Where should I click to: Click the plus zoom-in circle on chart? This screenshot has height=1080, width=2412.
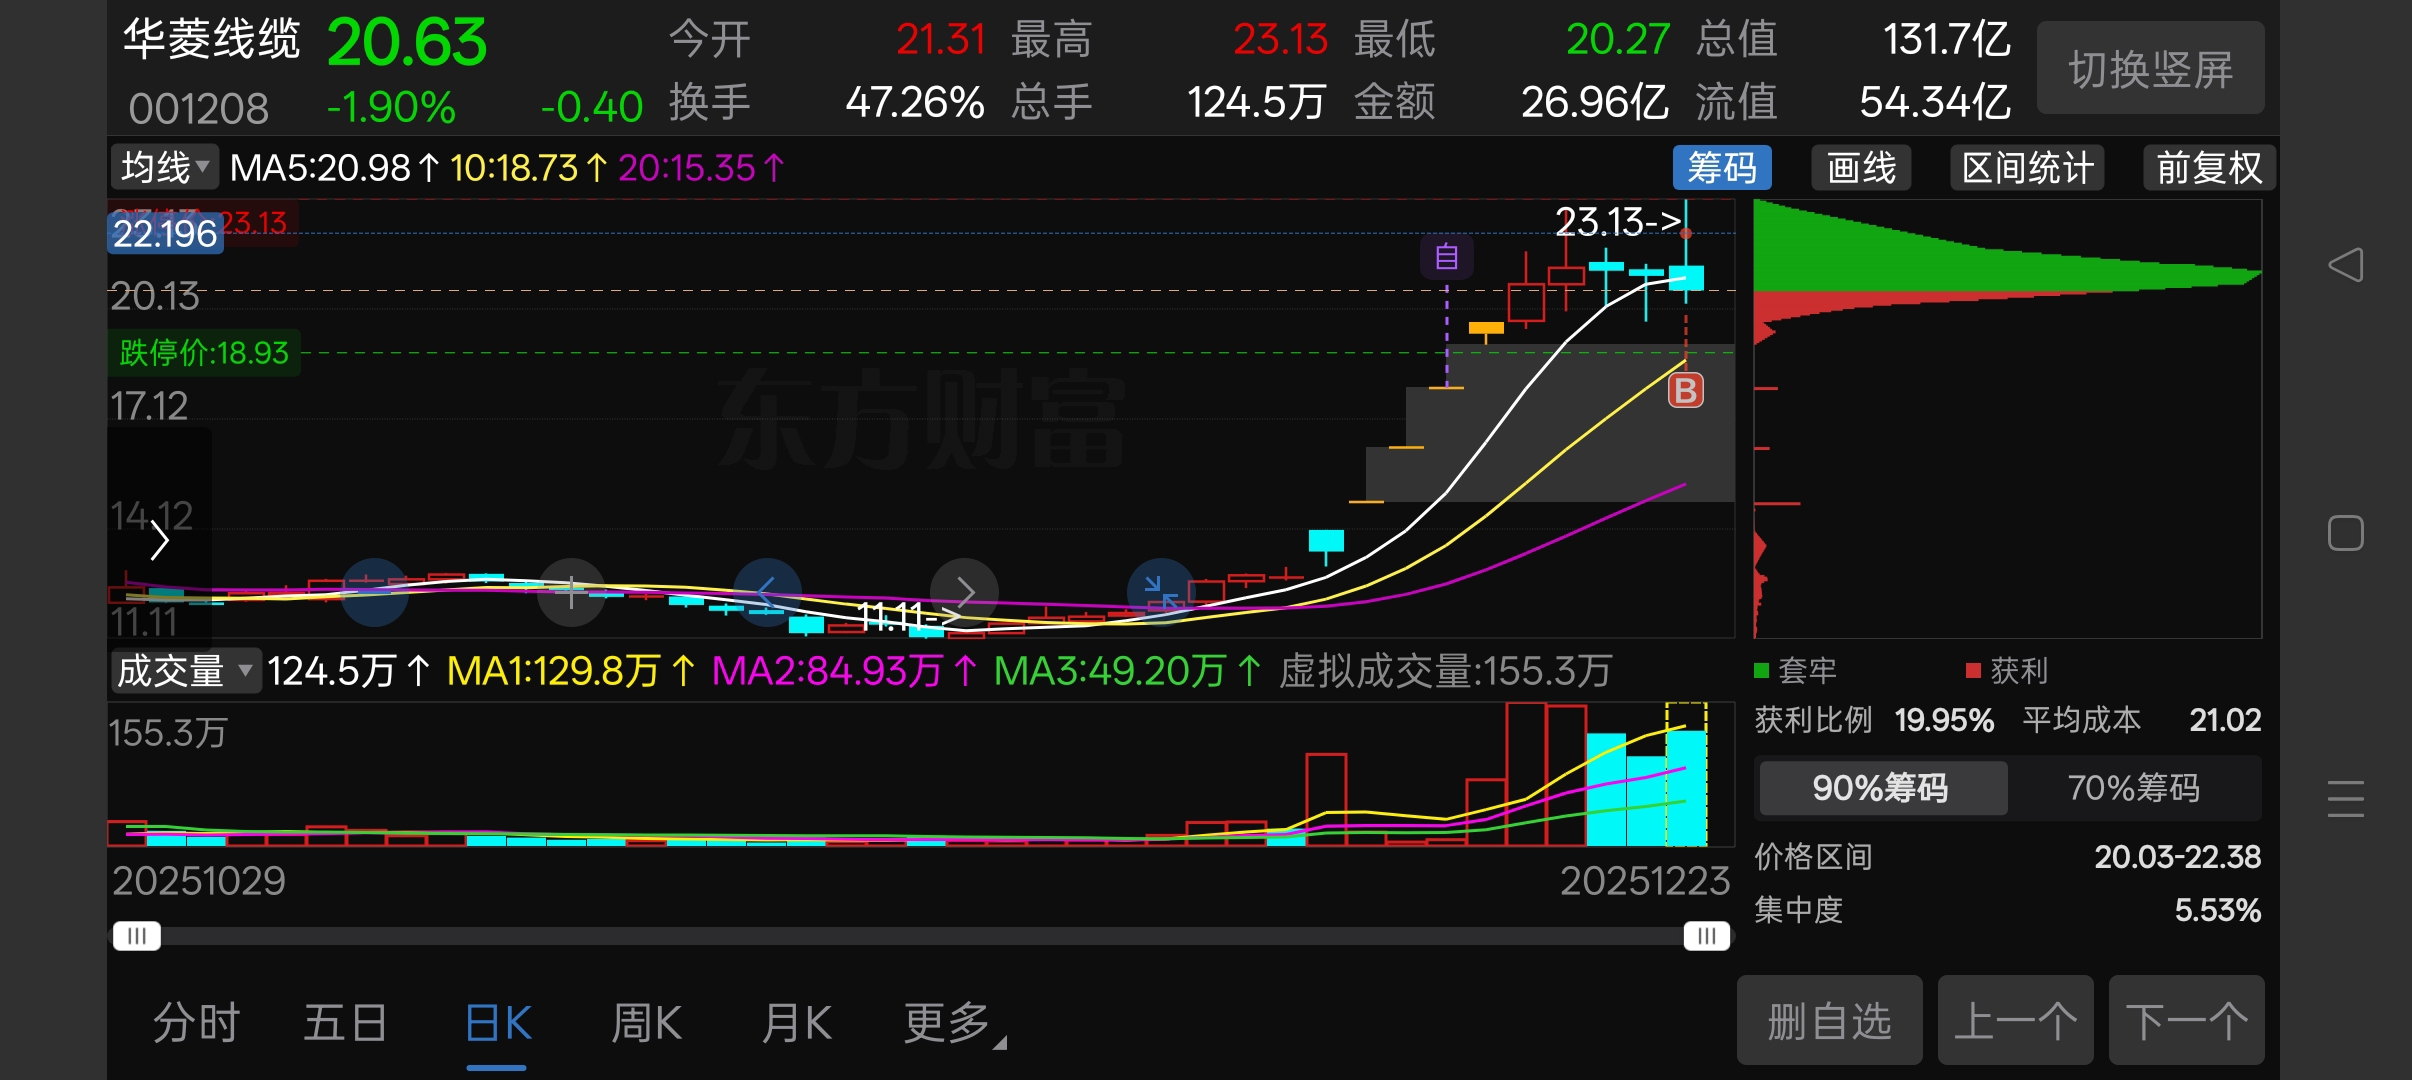(x=571, y=592)
